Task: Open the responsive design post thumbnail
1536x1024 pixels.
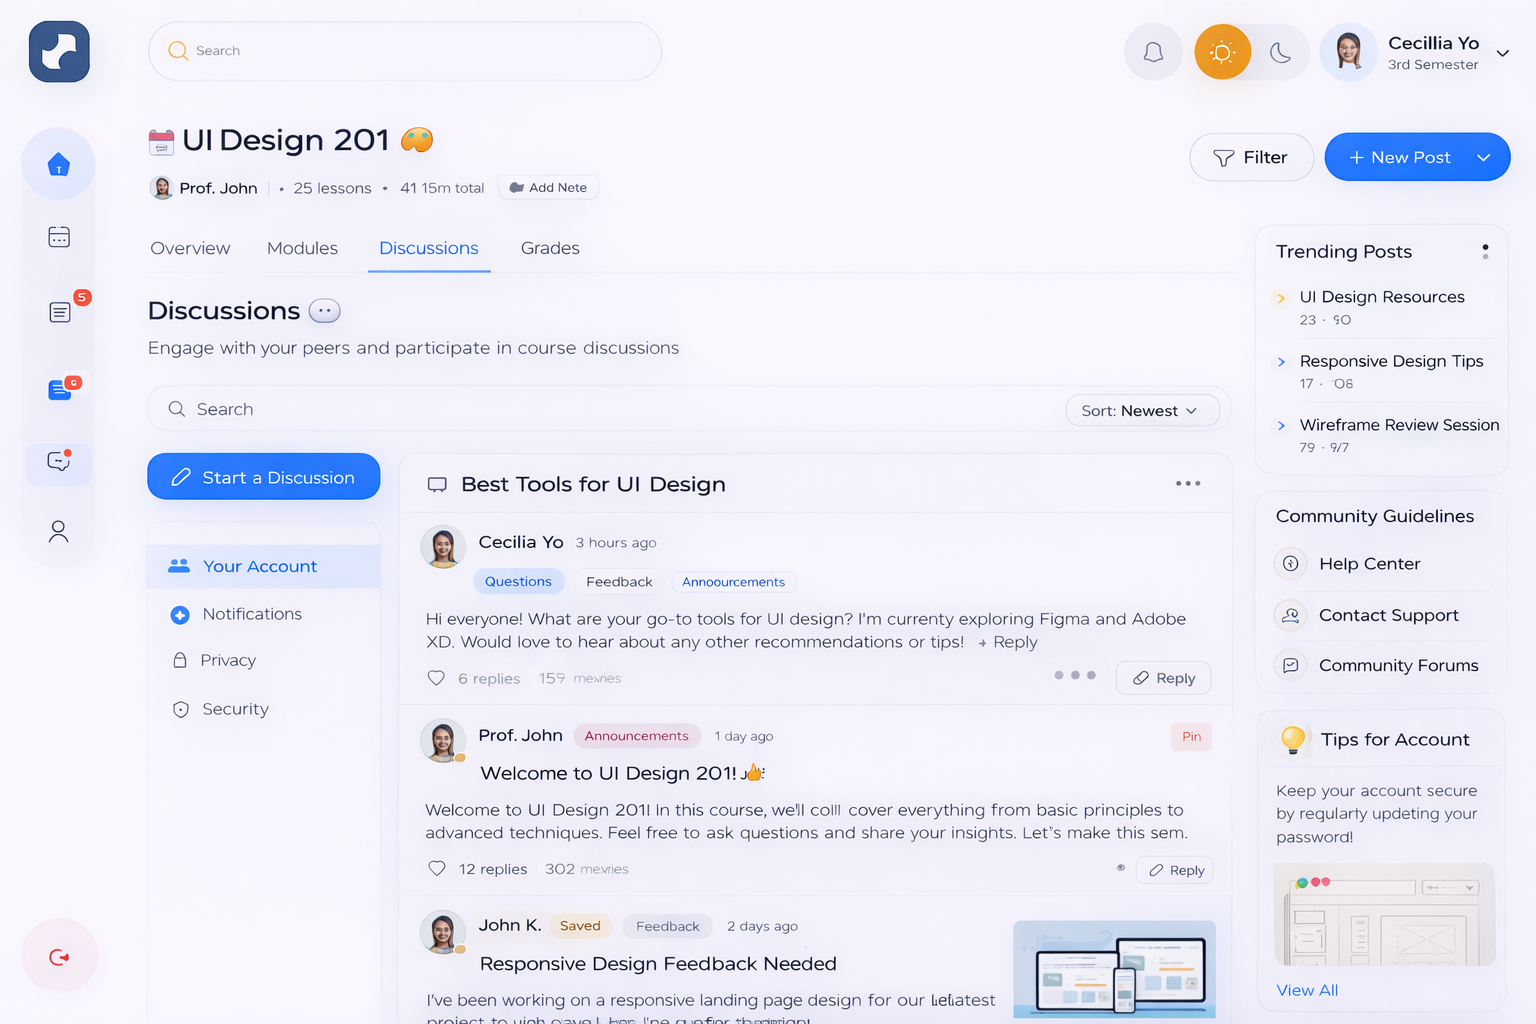Action: [1114, 969]
